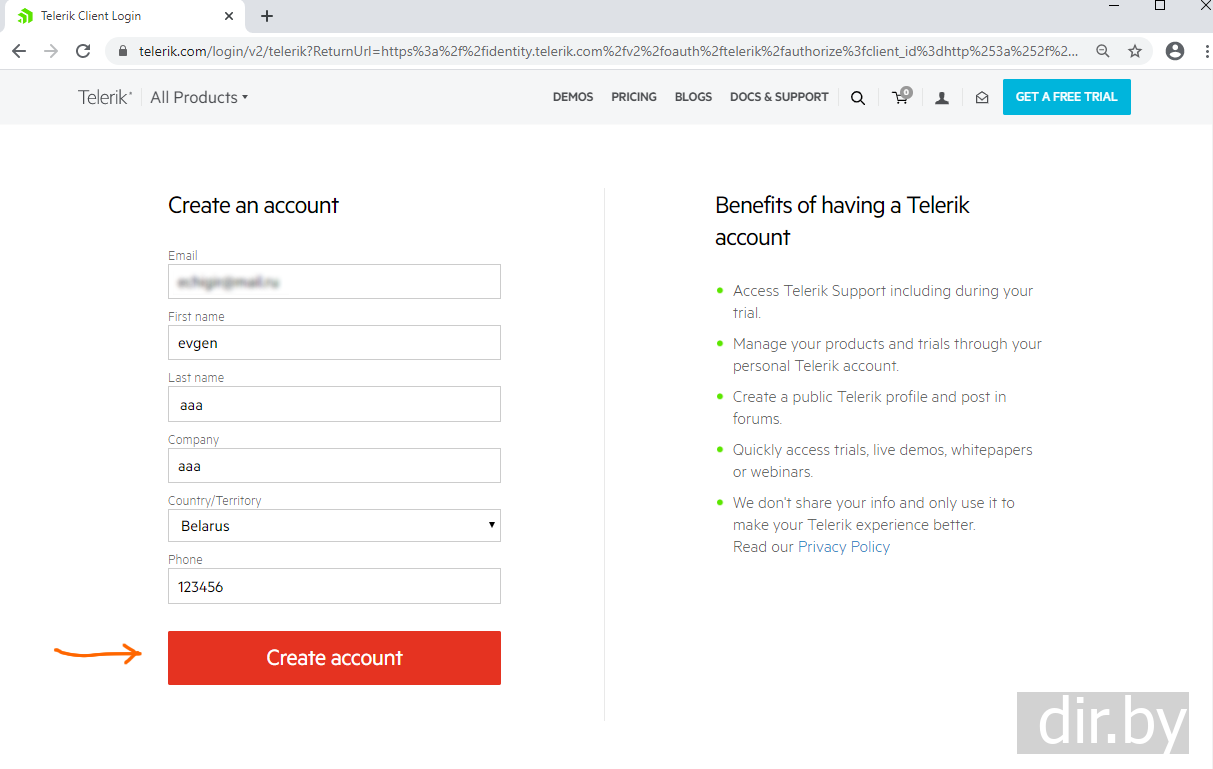Click Get a Free Trial button

point(1066,97)
